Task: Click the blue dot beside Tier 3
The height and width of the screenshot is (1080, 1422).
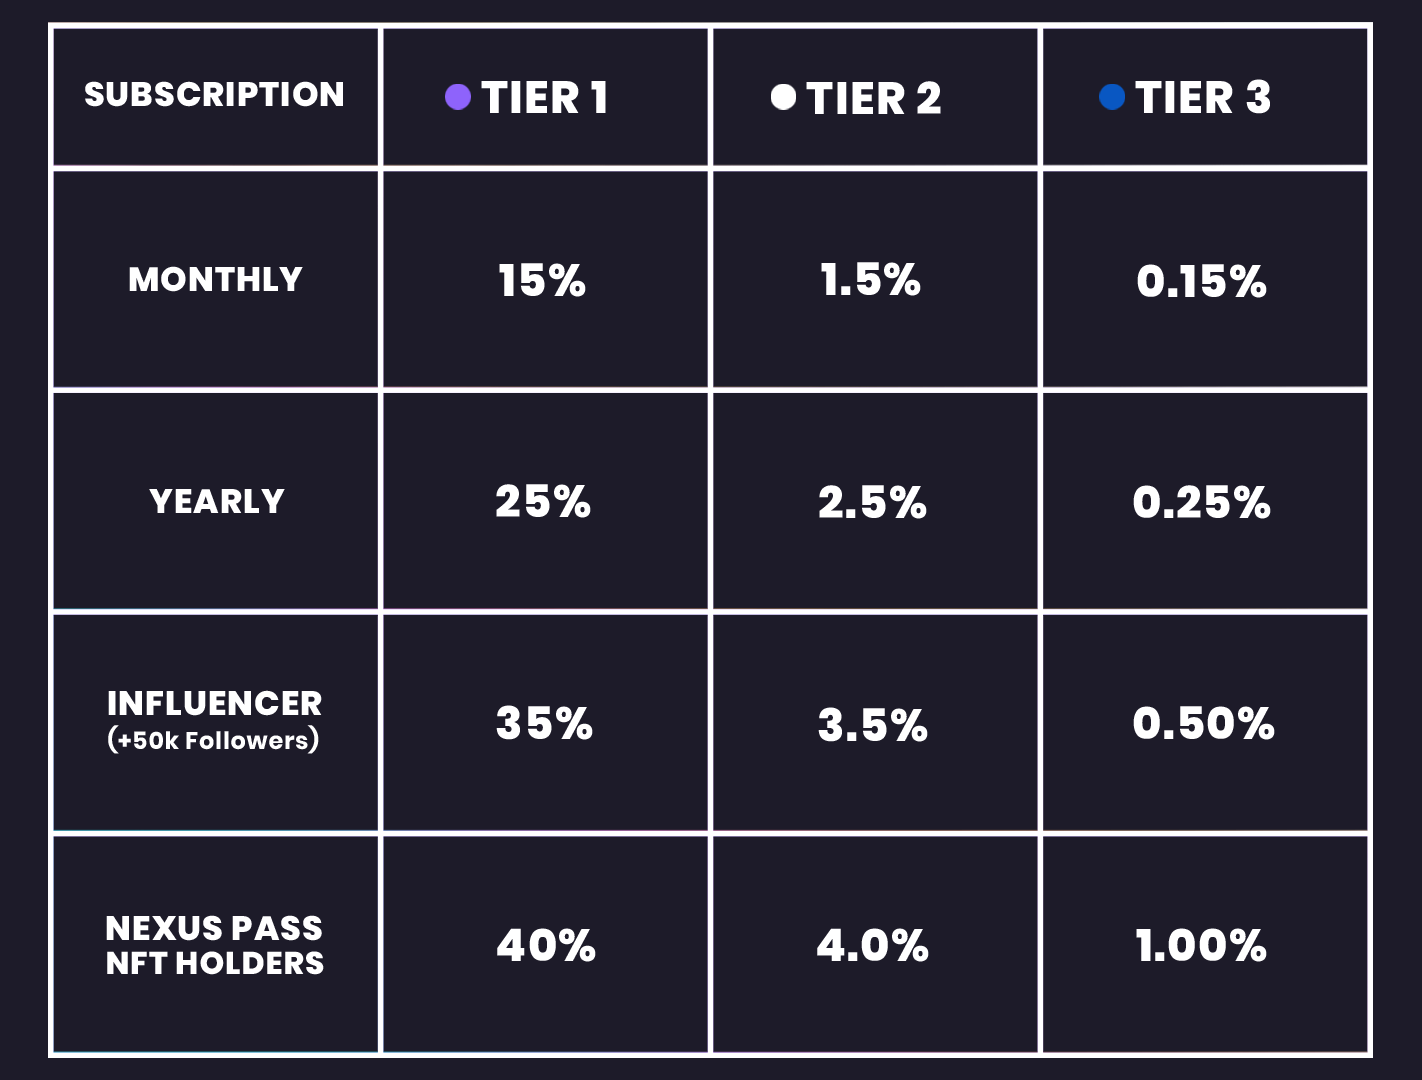Action: (x=1112, y=97)
